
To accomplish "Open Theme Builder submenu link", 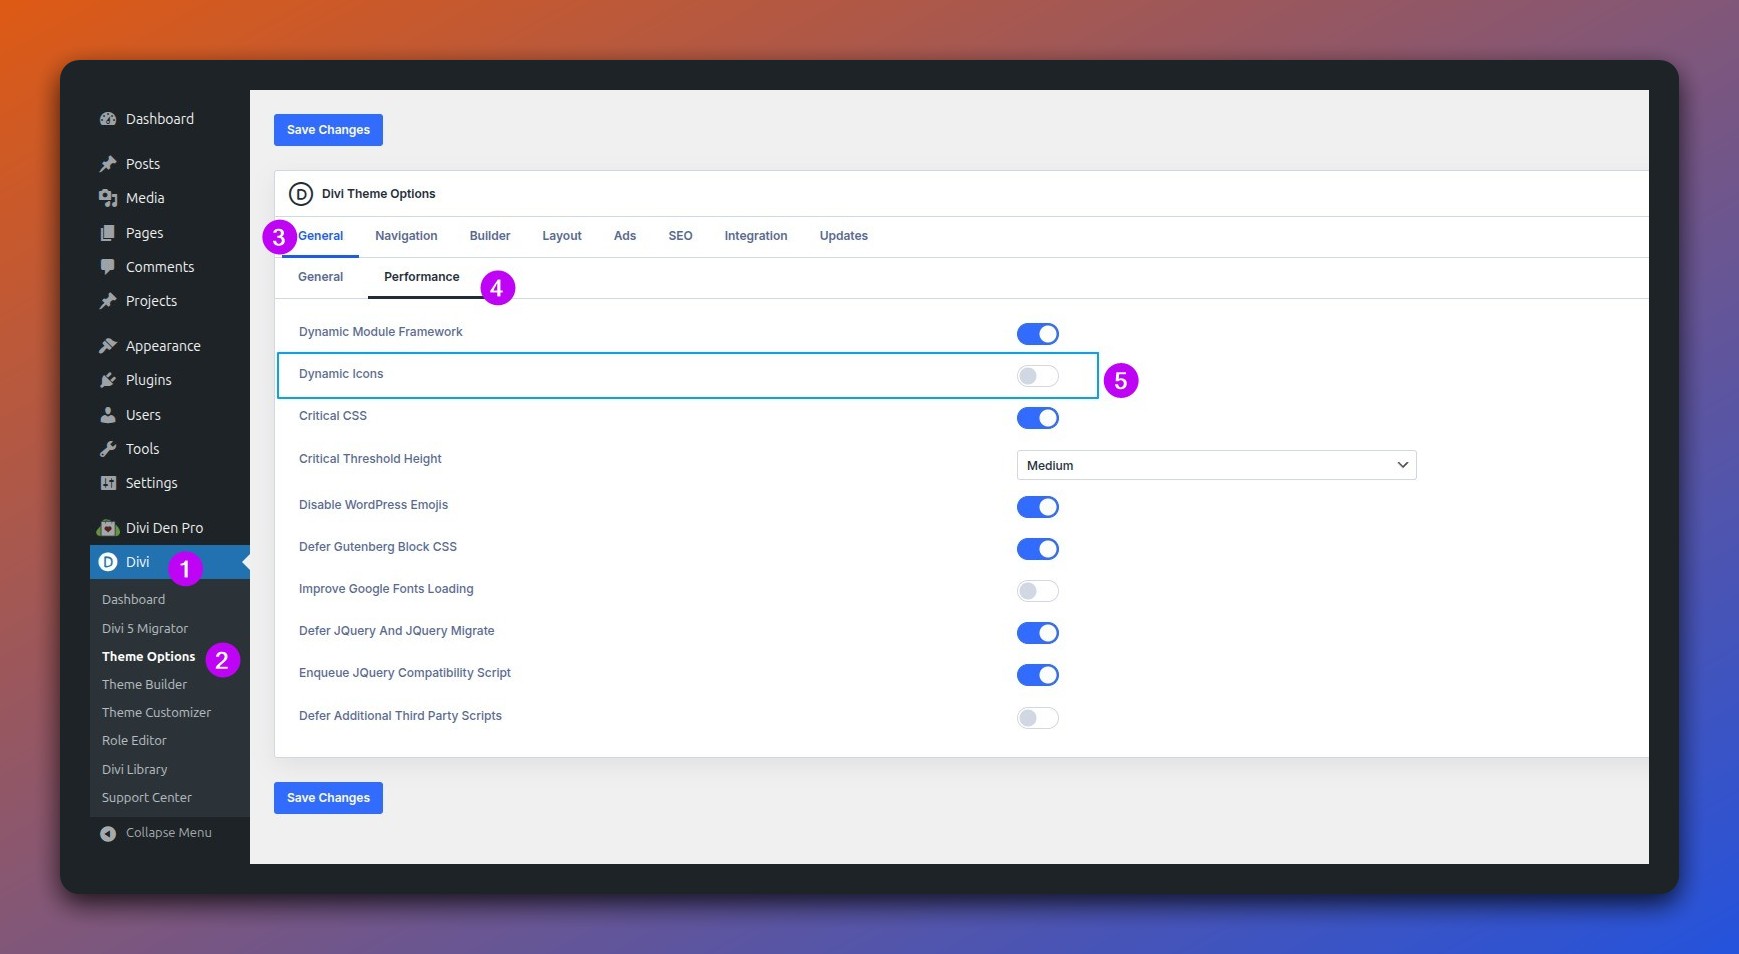I will (x=144, y=685).
